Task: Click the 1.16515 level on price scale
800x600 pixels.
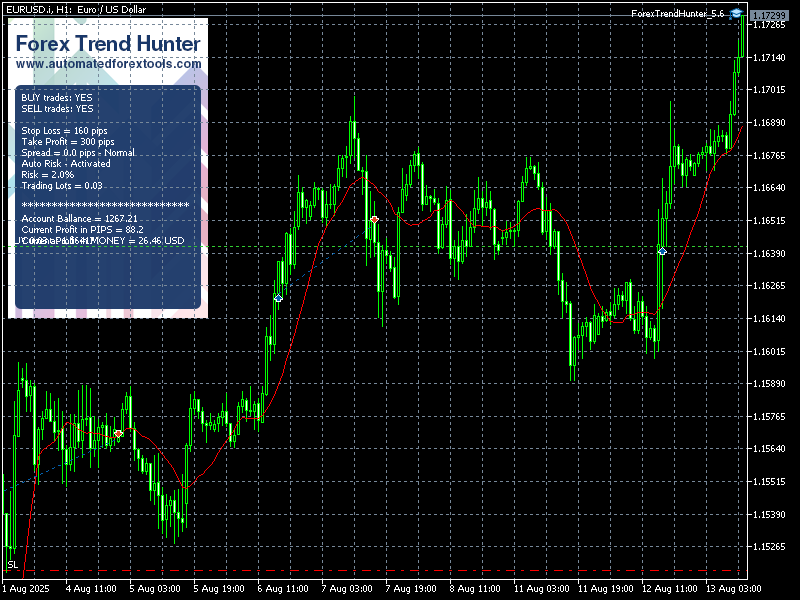Action: 768,221
